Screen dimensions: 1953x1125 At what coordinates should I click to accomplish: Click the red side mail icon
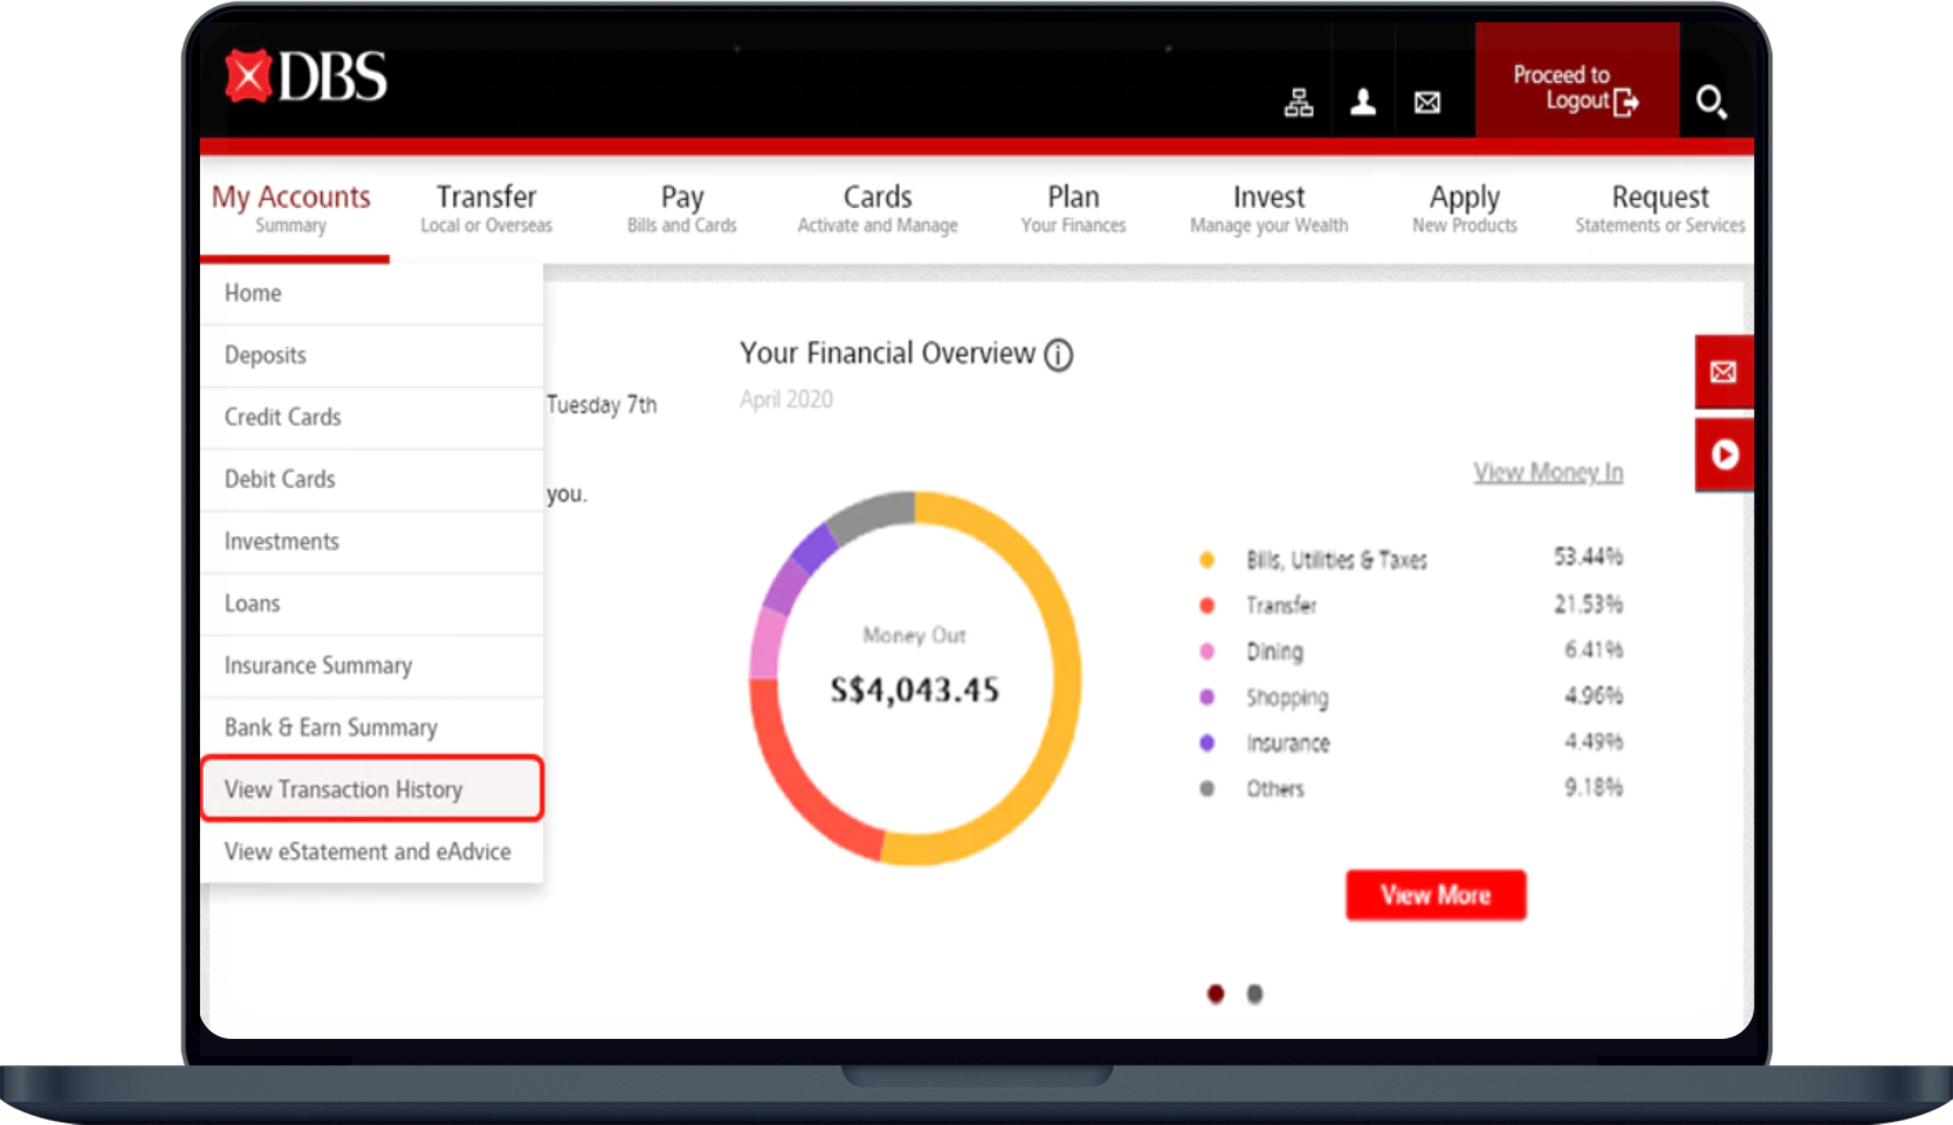1723,372
